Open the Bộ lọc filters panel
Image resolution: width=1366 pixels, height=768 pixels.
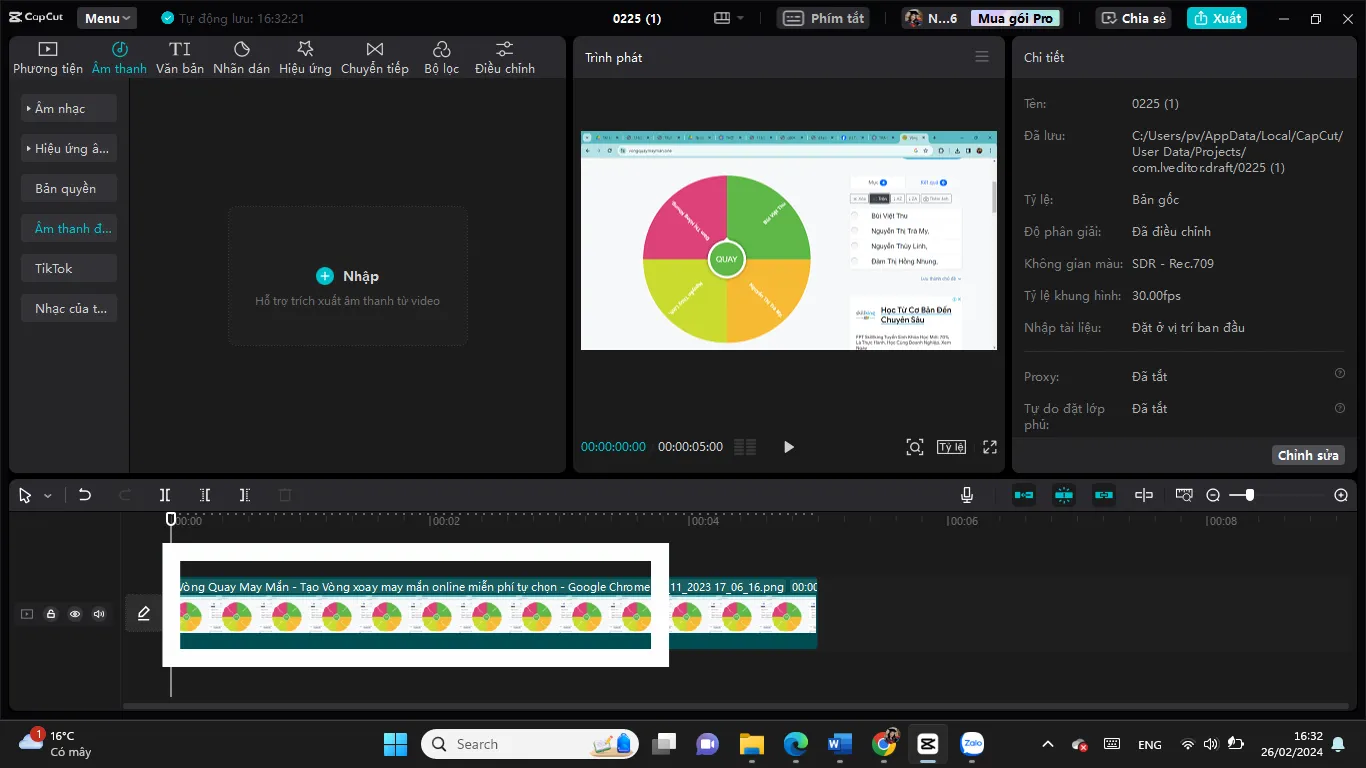click(x=441, y=57)
